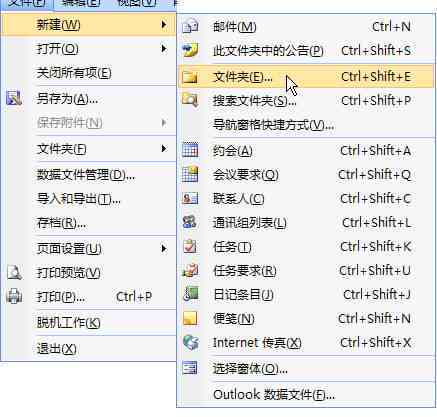This screenshot has height=417, width=437.
Task: Create new 约会(A)
Action: (306, 150)
